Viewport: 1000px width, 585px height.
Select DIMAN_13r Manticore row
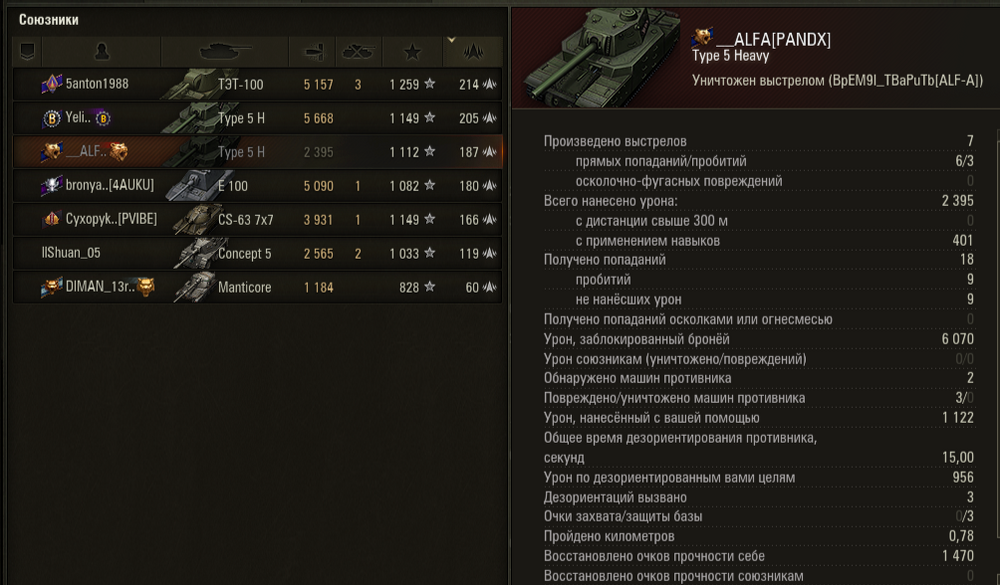coord(258,287)
